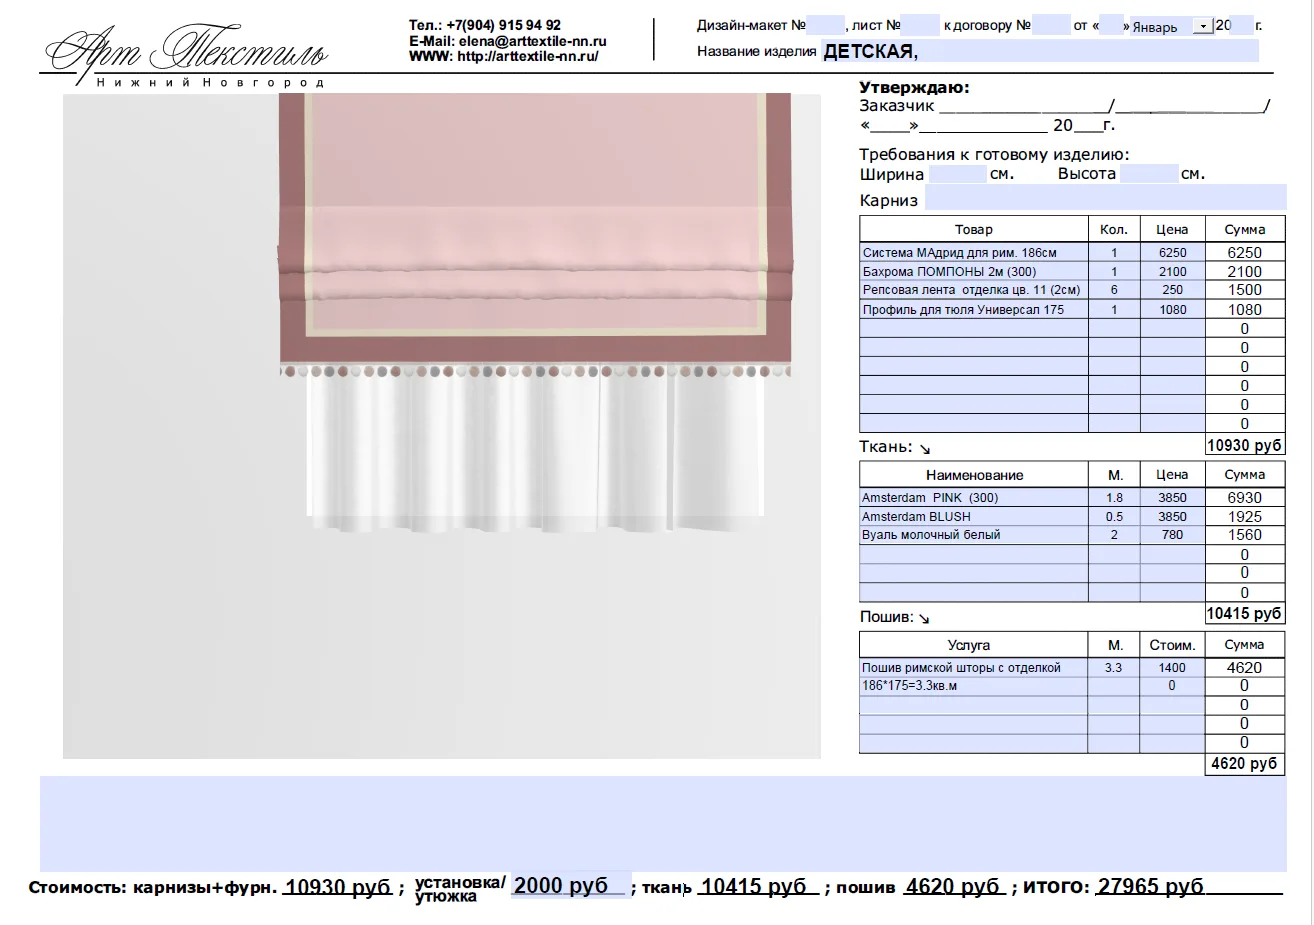
Task: Click the итого total 27965 руб
Action: 1150,886
